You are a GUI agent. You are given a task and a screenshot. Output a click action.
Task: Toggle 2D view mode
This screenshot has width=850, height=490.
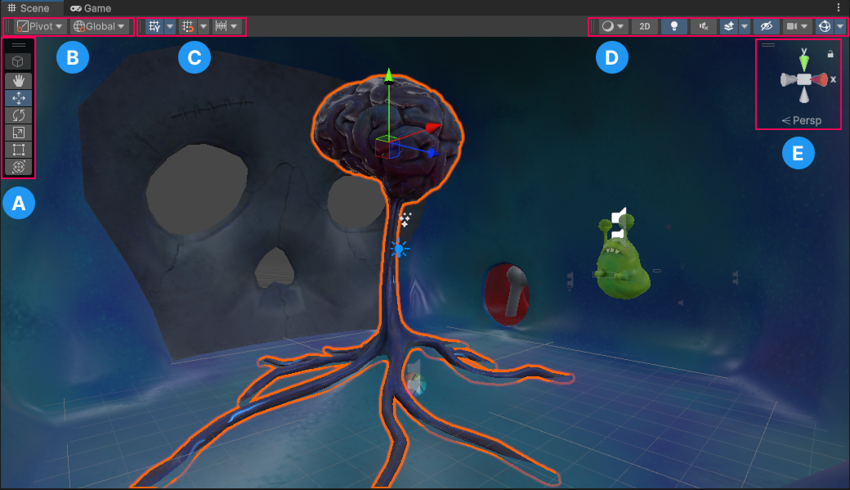645,27
